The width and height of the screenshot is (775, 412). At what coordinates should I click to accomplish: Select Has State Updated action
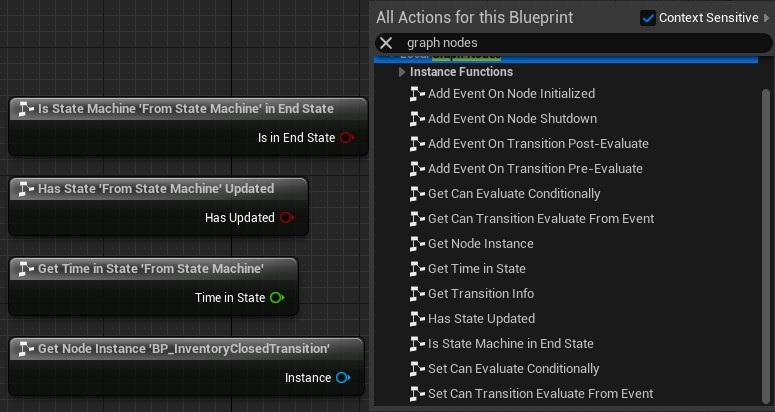tap(481, 319)
